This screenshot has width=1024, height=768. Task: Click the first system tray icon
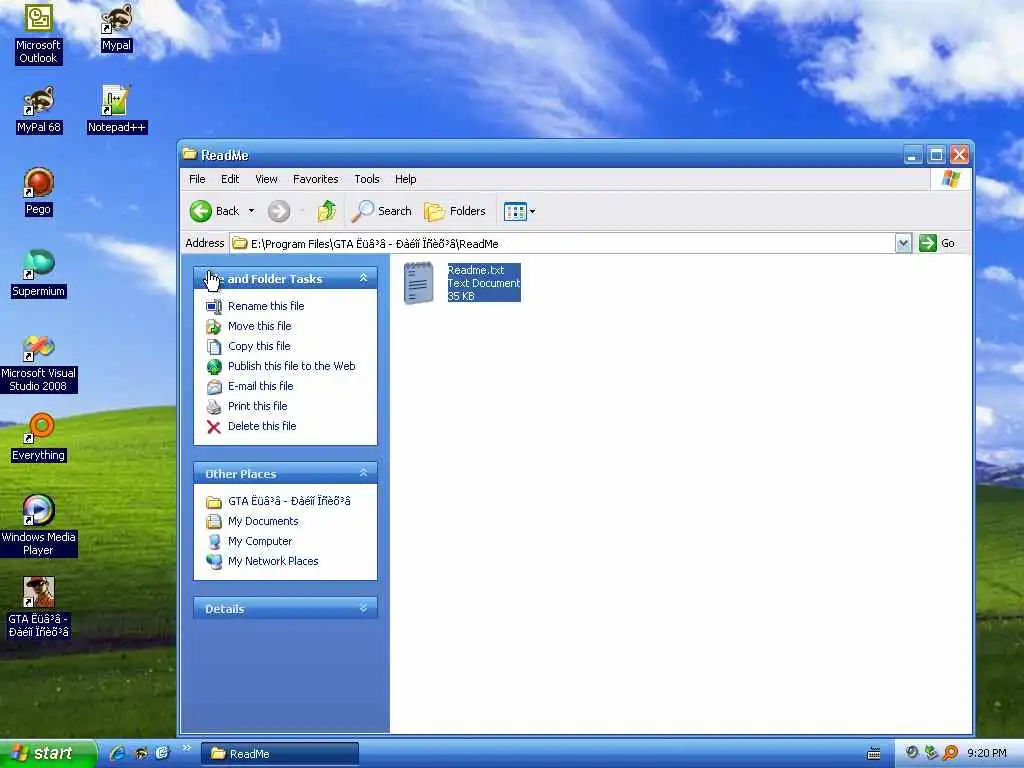[x=912, y=753]
